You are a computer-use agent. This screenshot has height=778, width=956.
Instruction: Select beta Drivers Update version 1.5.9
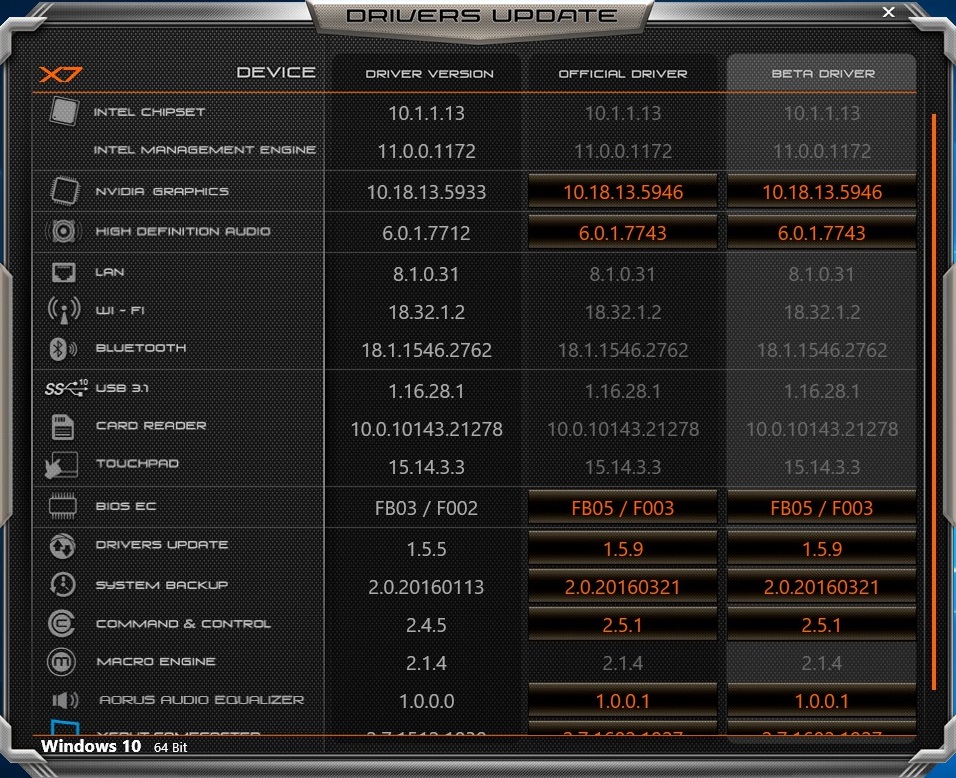coord(822,548)
